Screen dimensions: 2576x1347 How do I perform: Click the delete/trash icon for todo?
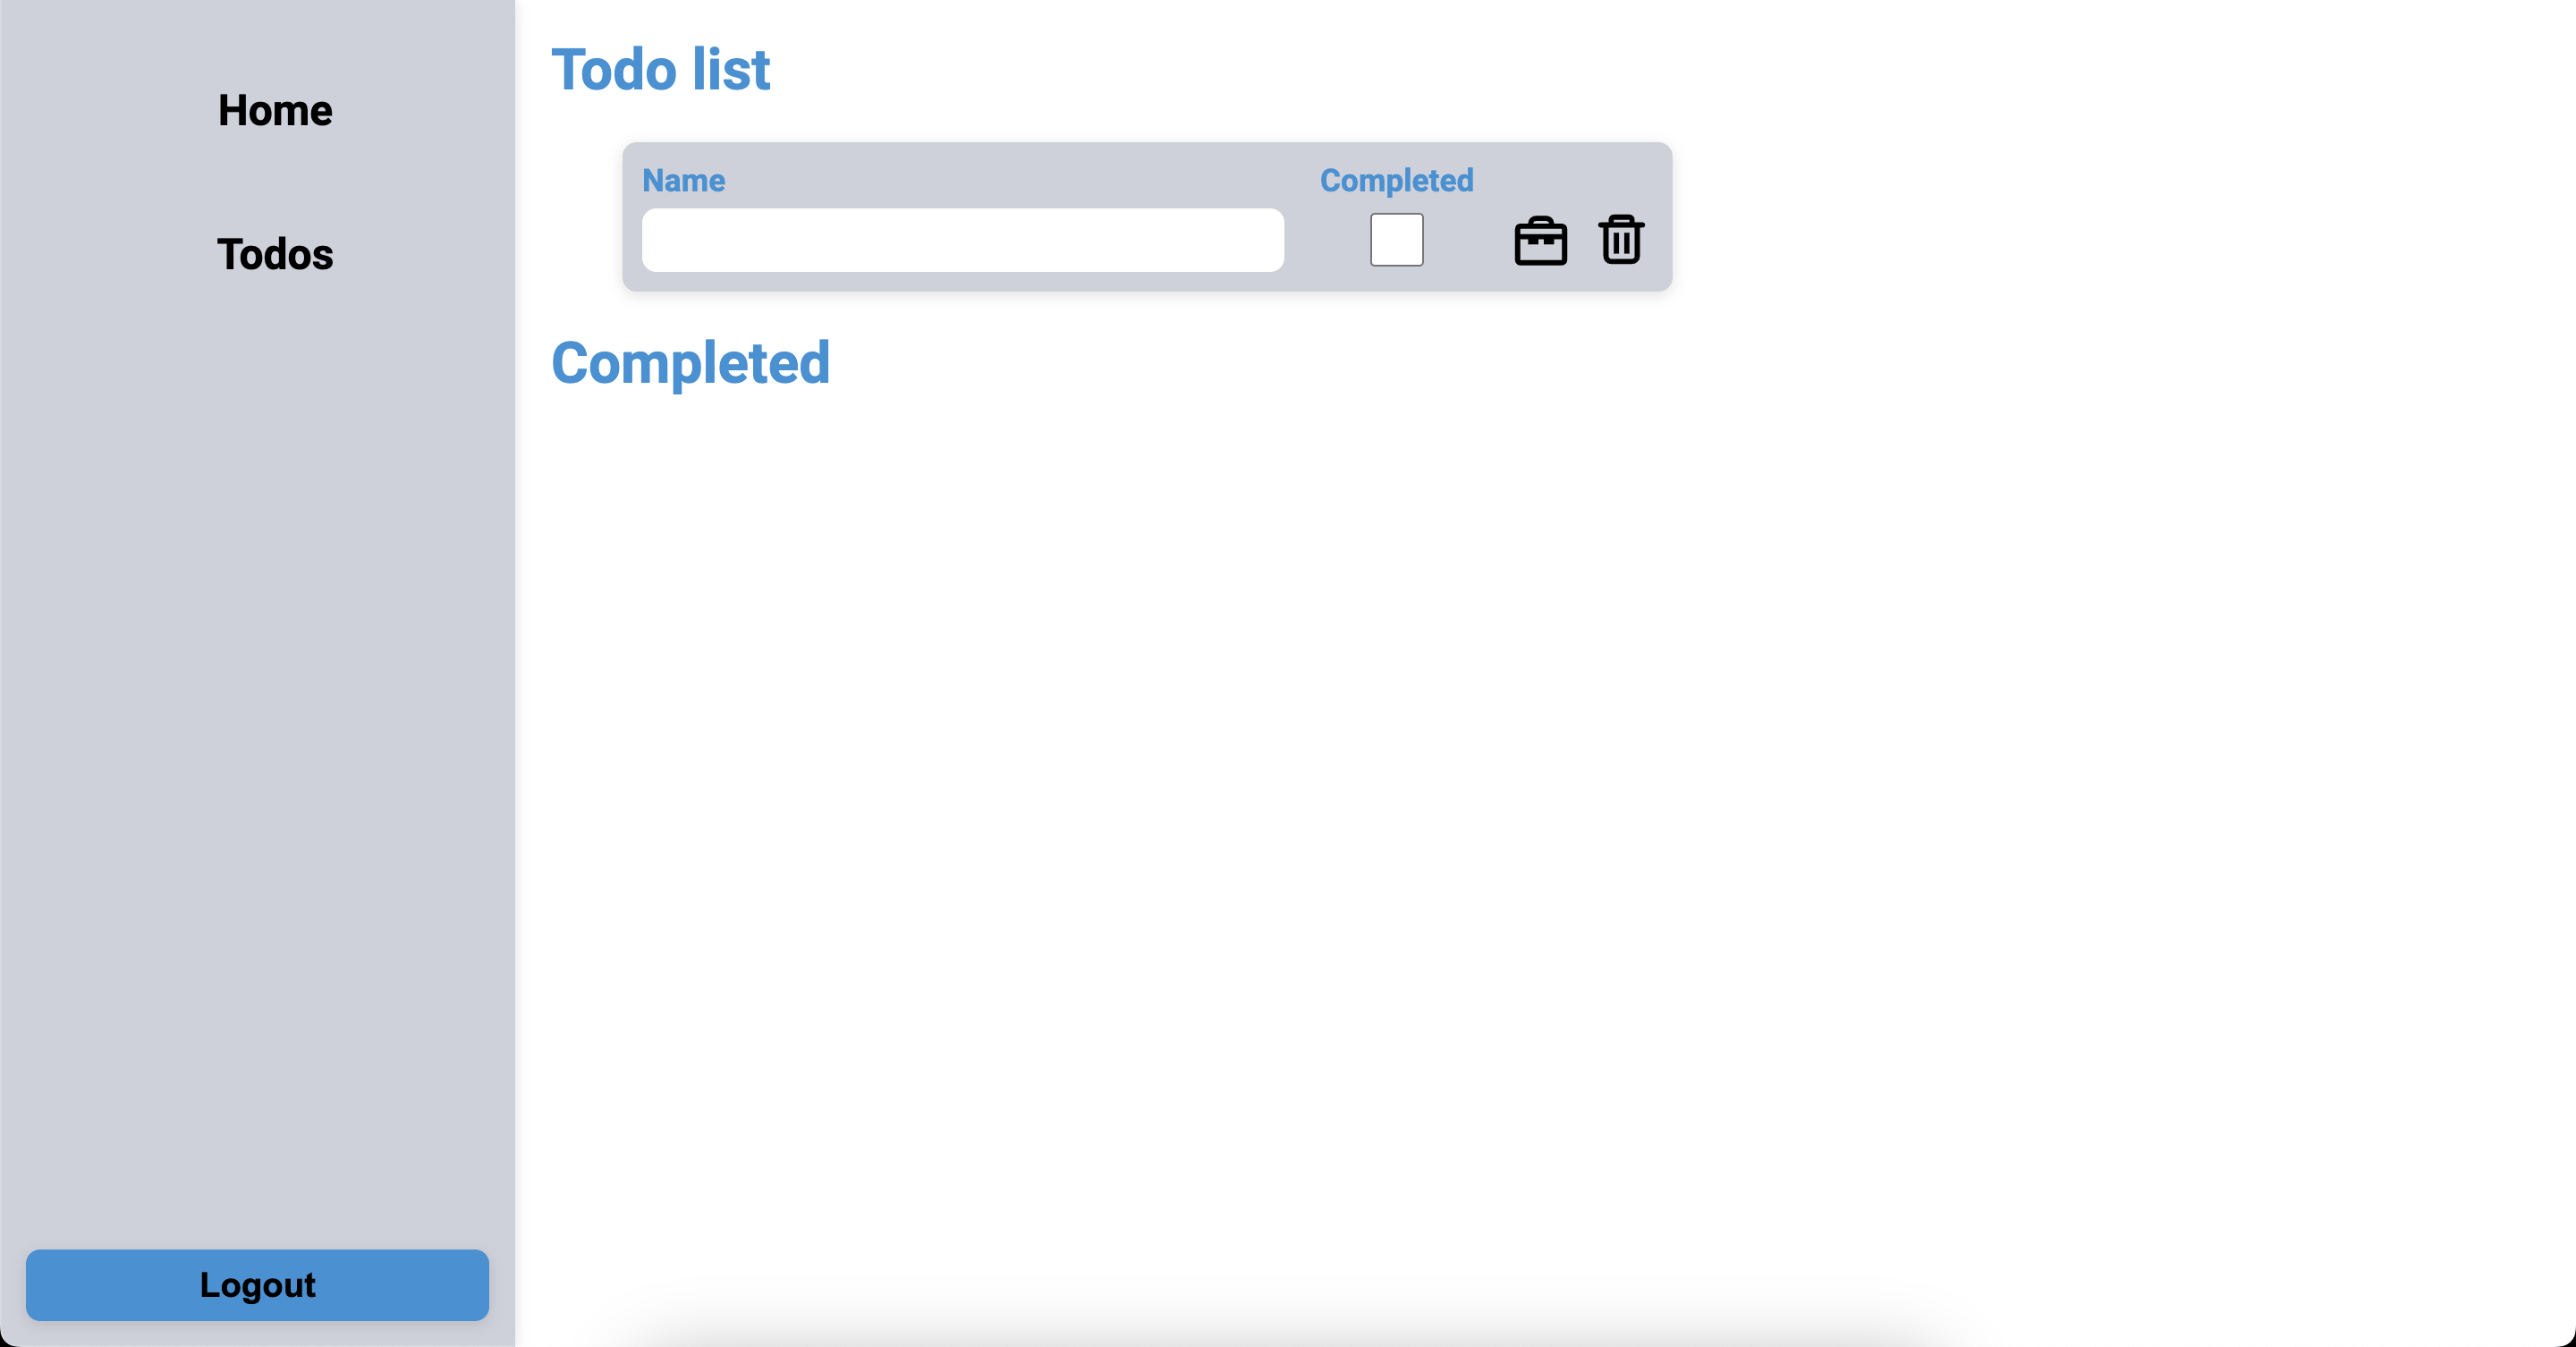[1619, 240]
